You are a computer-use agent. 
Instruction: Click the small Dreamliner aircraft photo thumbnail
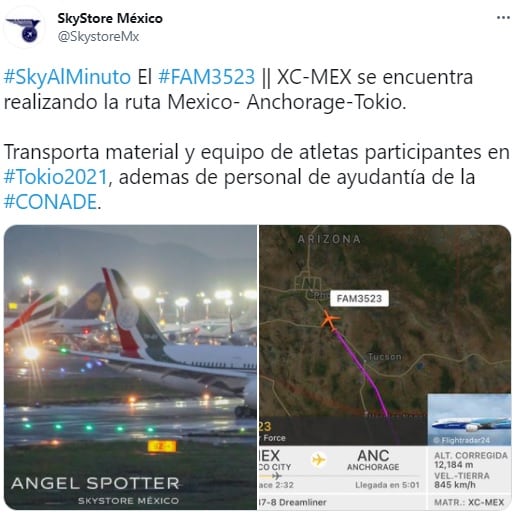coord(470,420)
